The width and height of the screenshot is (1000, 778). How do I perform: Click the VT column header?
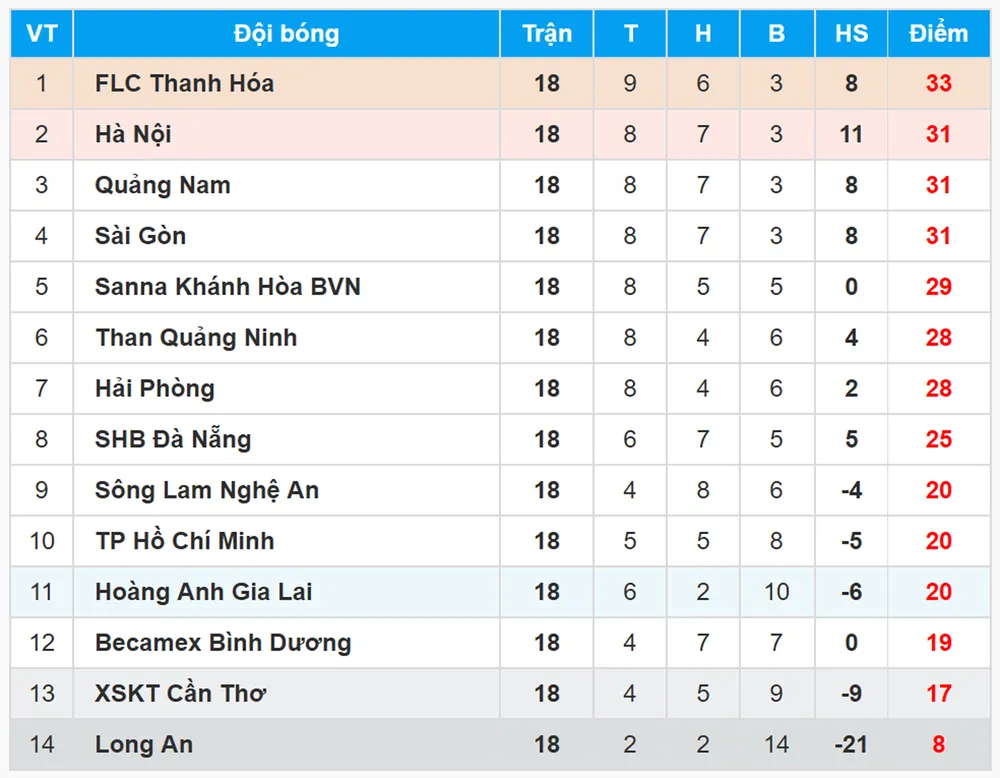pyautogui.click(x=41, y=34)
